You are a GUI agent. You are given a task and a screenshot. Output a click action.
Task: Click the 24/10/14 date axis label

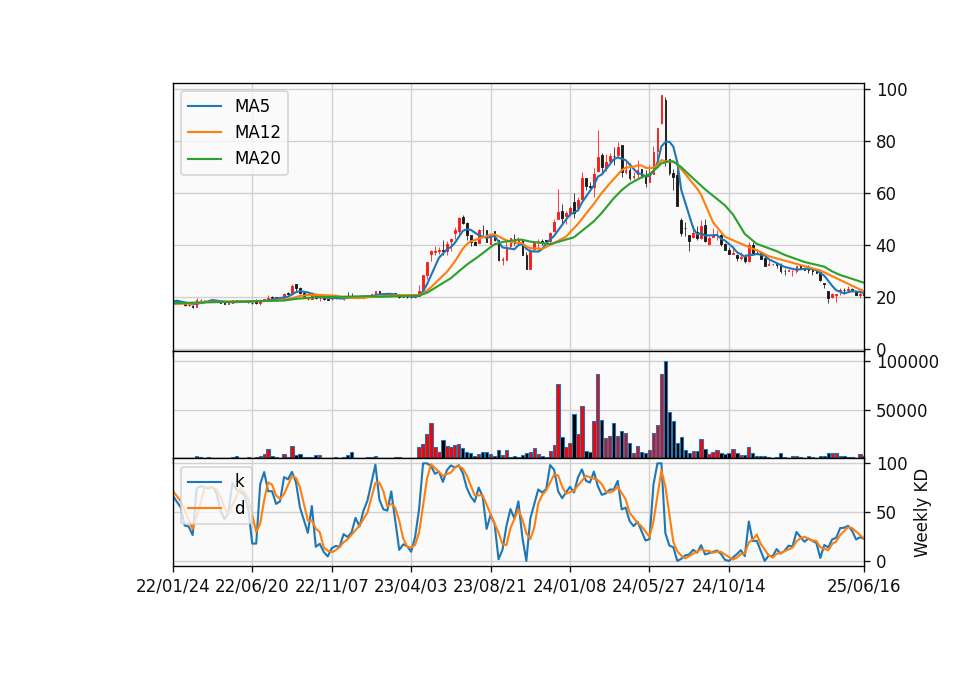[729, 586]
